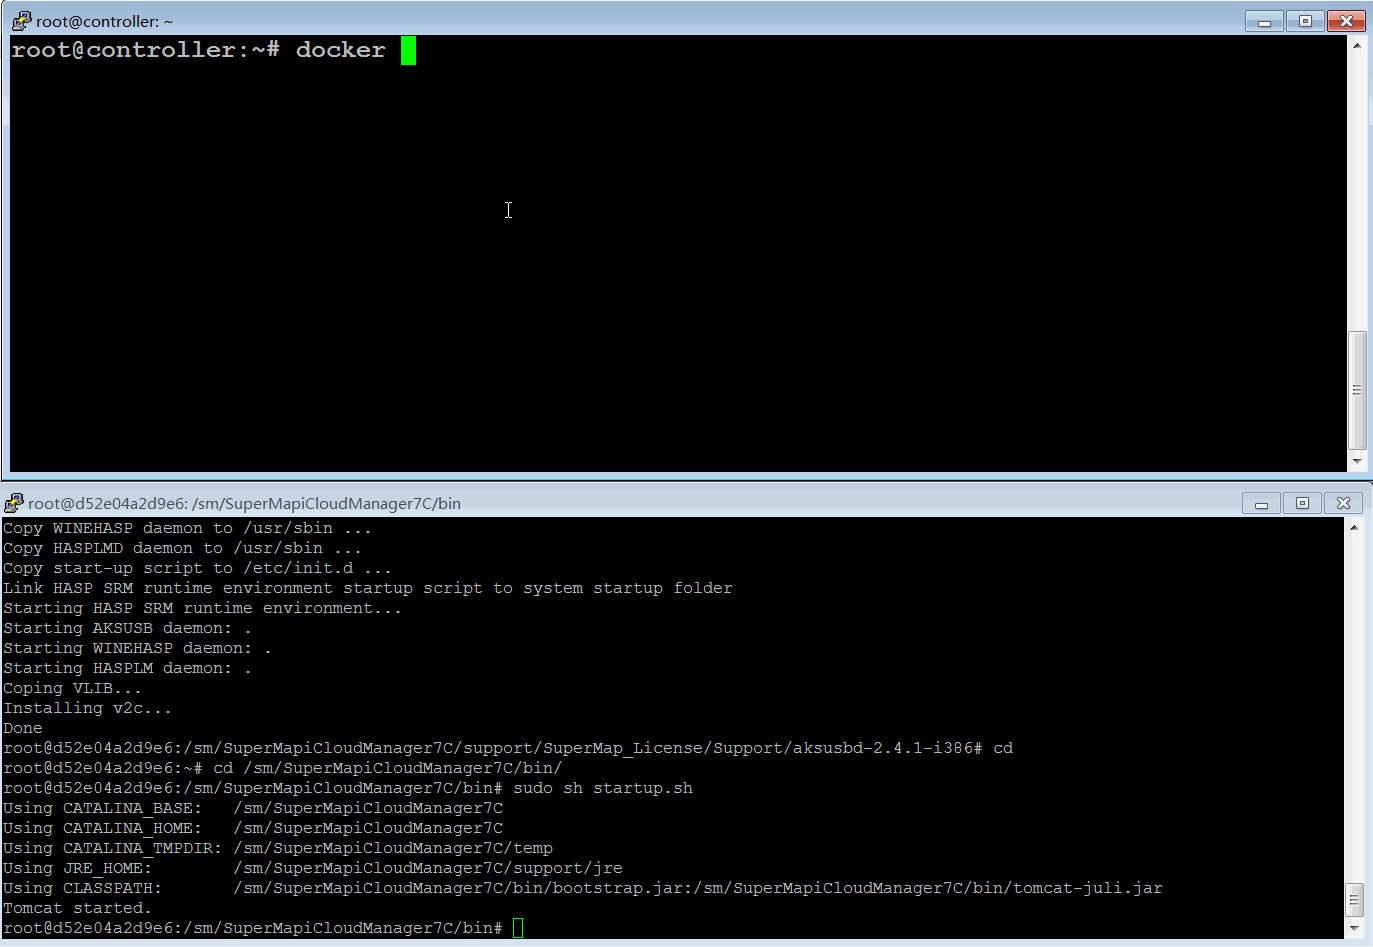Click the line 'Copy WINEHASP daemon to /usr/sbin ...'

tap(187, 528)
